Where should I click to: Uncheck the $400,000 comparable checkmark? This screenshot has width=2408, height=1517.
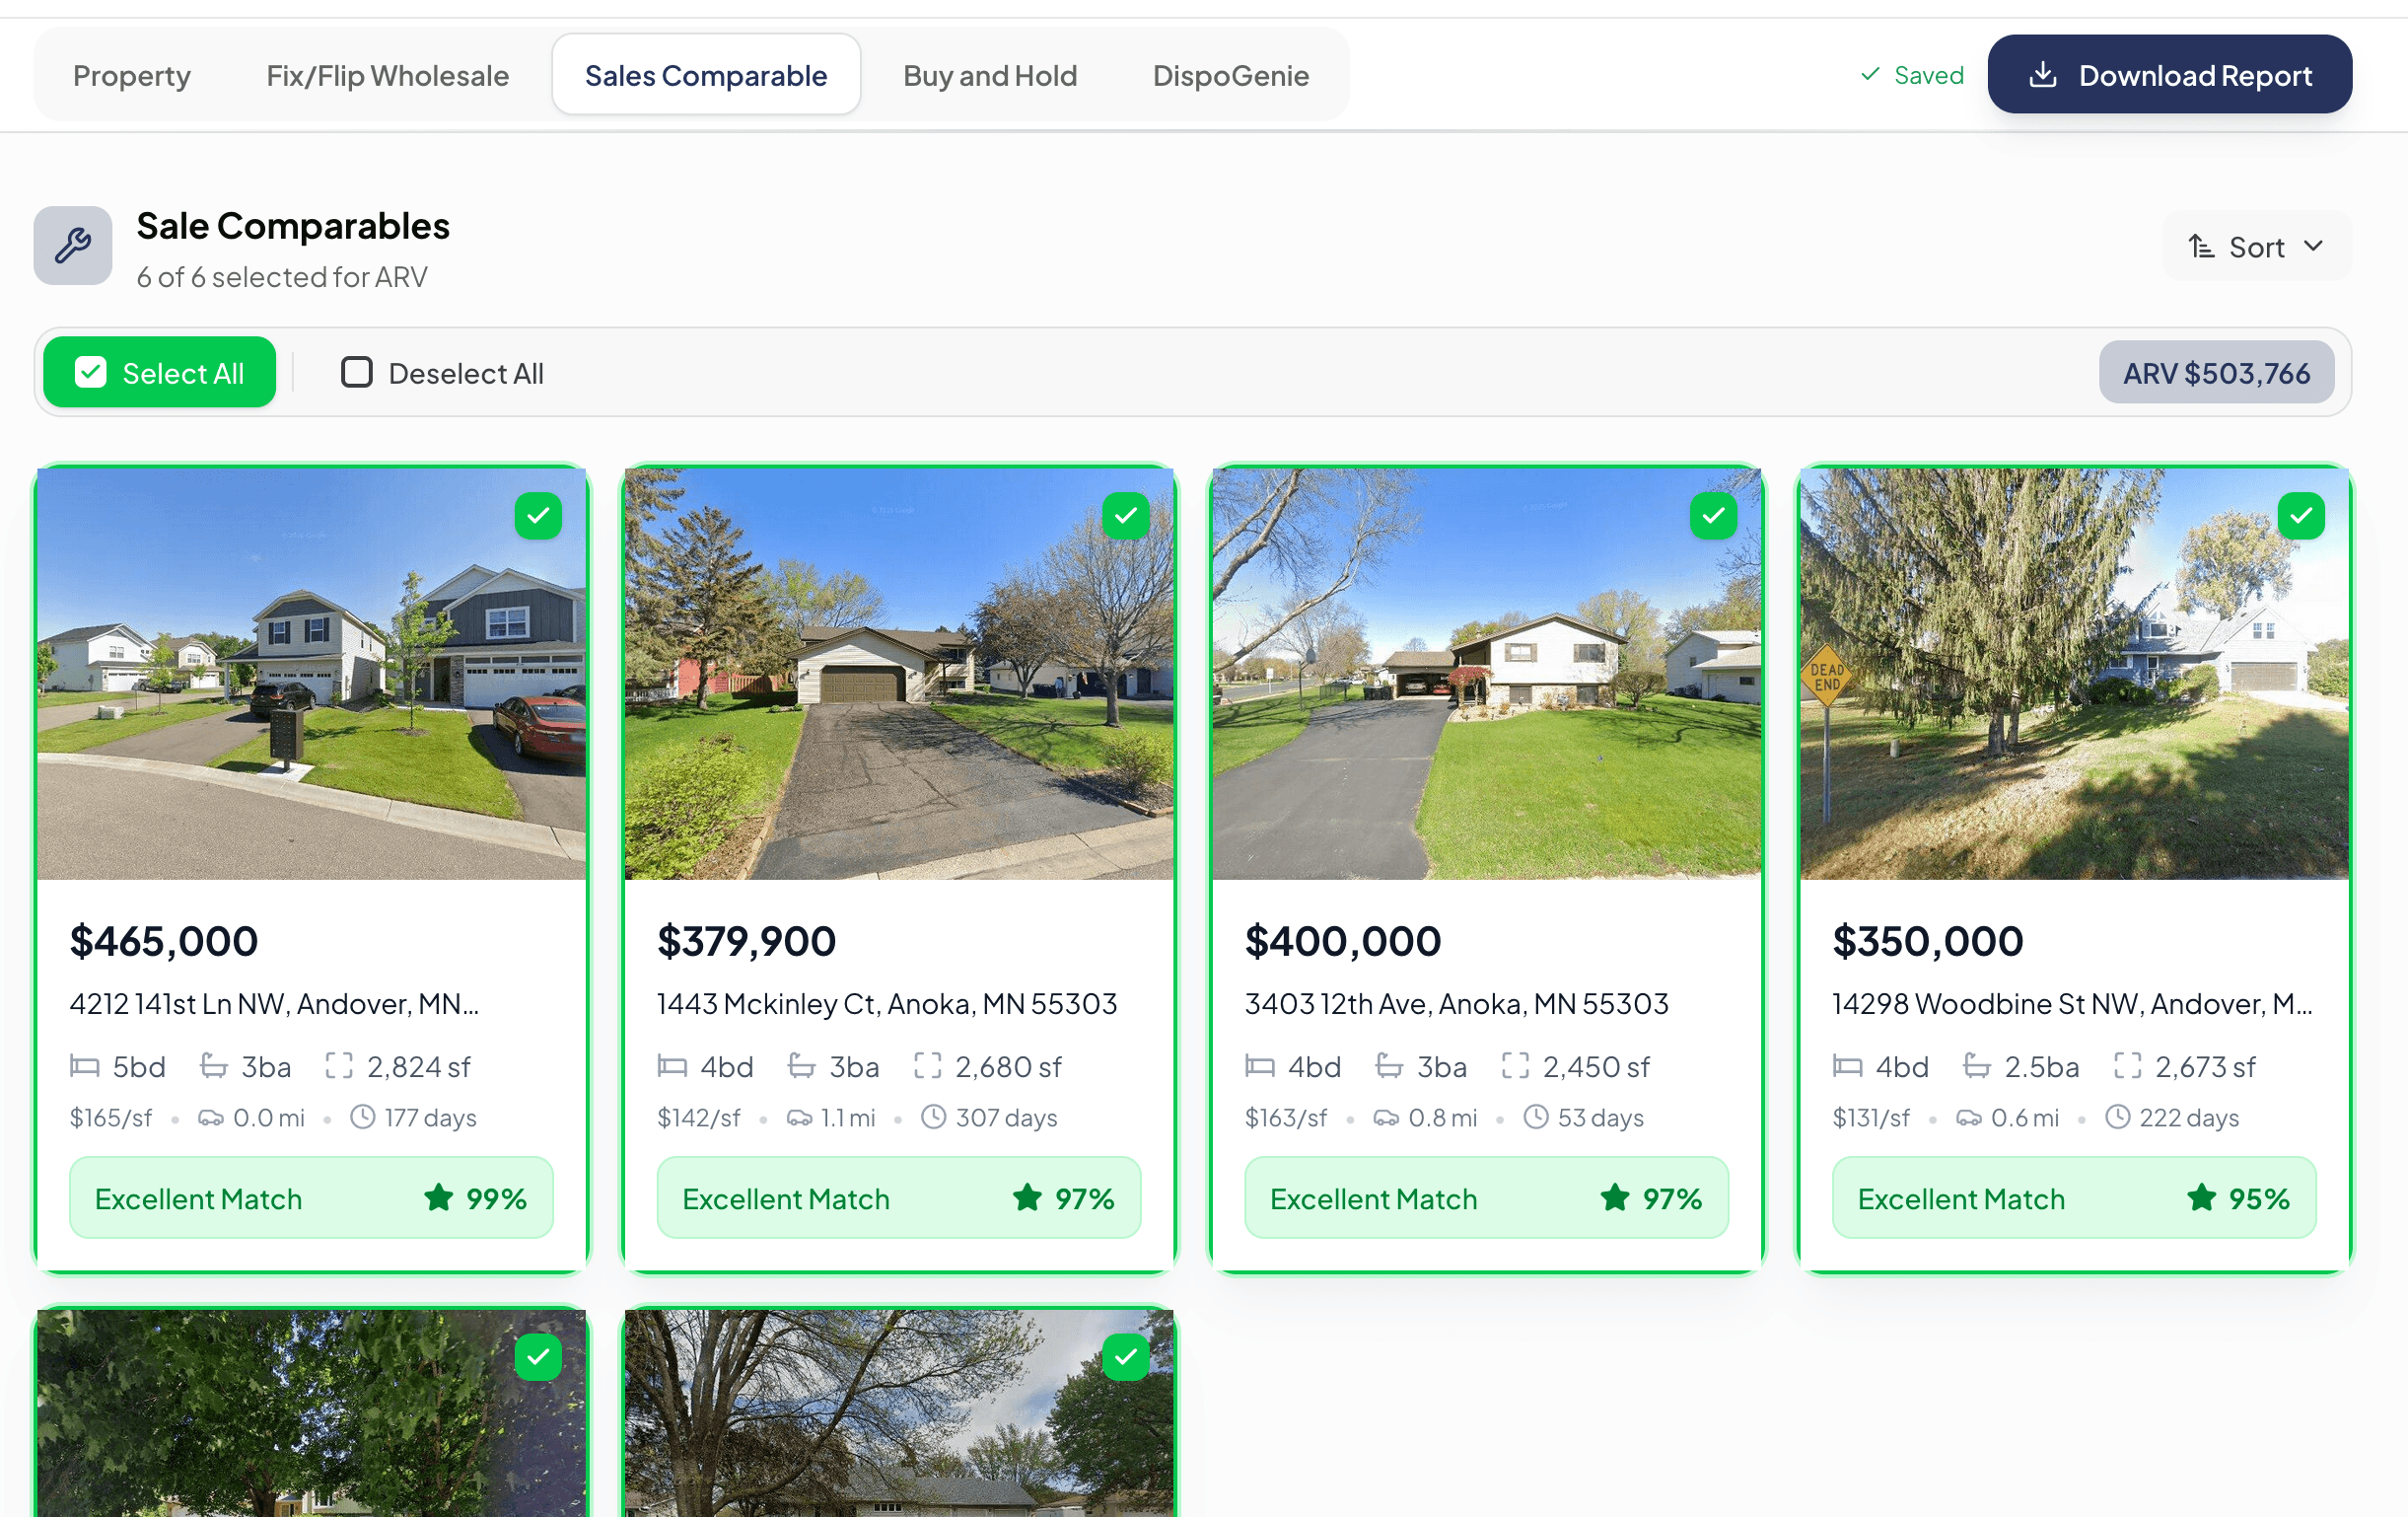(1713, 516)
